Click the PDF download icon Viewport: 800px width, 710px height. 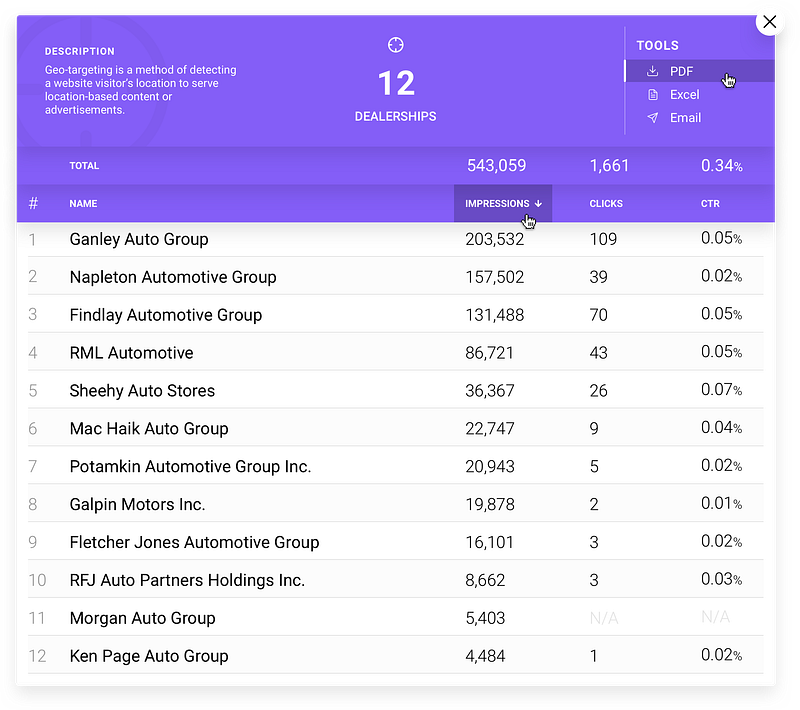(652, 71)
